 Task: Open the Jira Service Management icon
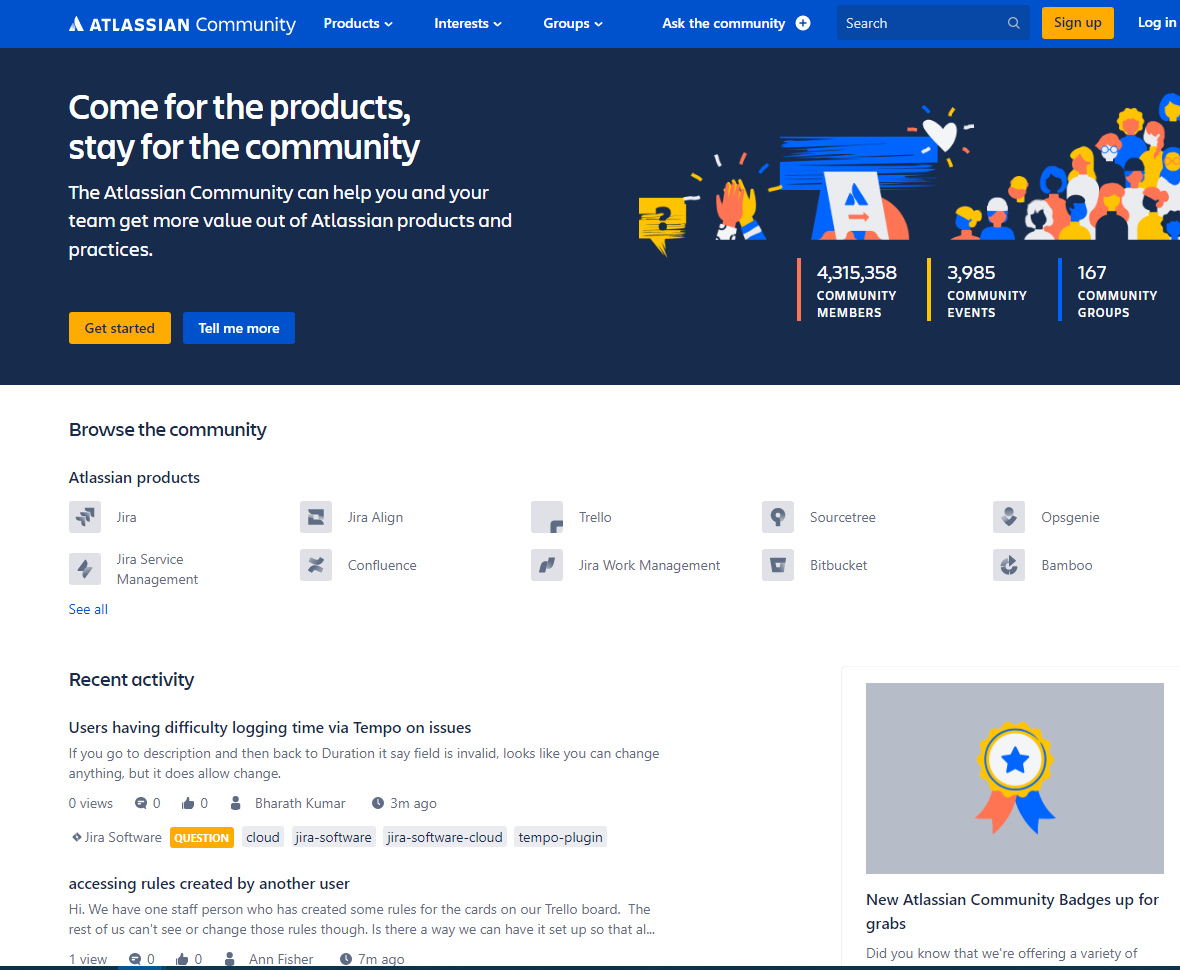pos(85,569)
